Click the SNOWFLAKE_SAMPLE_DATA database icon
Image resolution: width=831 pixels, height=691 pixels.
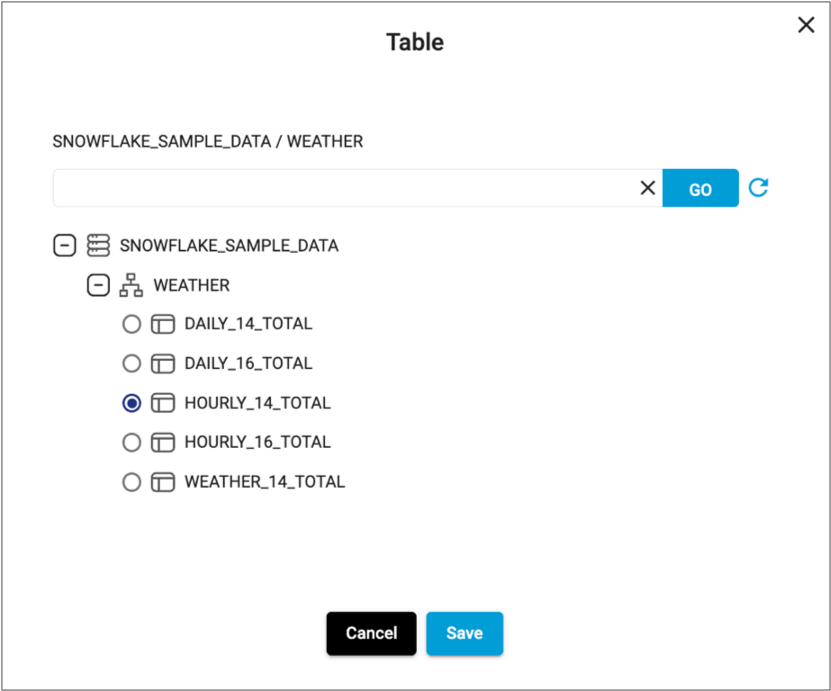click(x=98, y=245)
